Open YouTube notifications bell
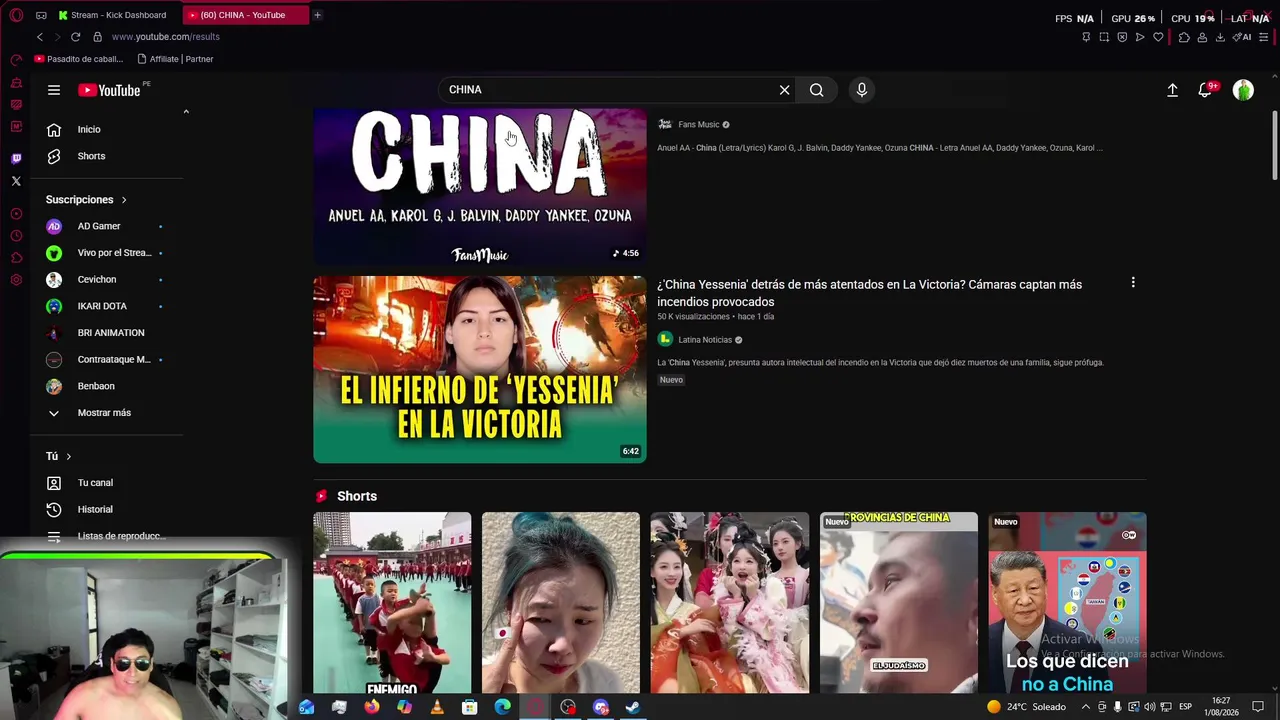Viewport: 1280px width, 720px height. coord(1206,90)
